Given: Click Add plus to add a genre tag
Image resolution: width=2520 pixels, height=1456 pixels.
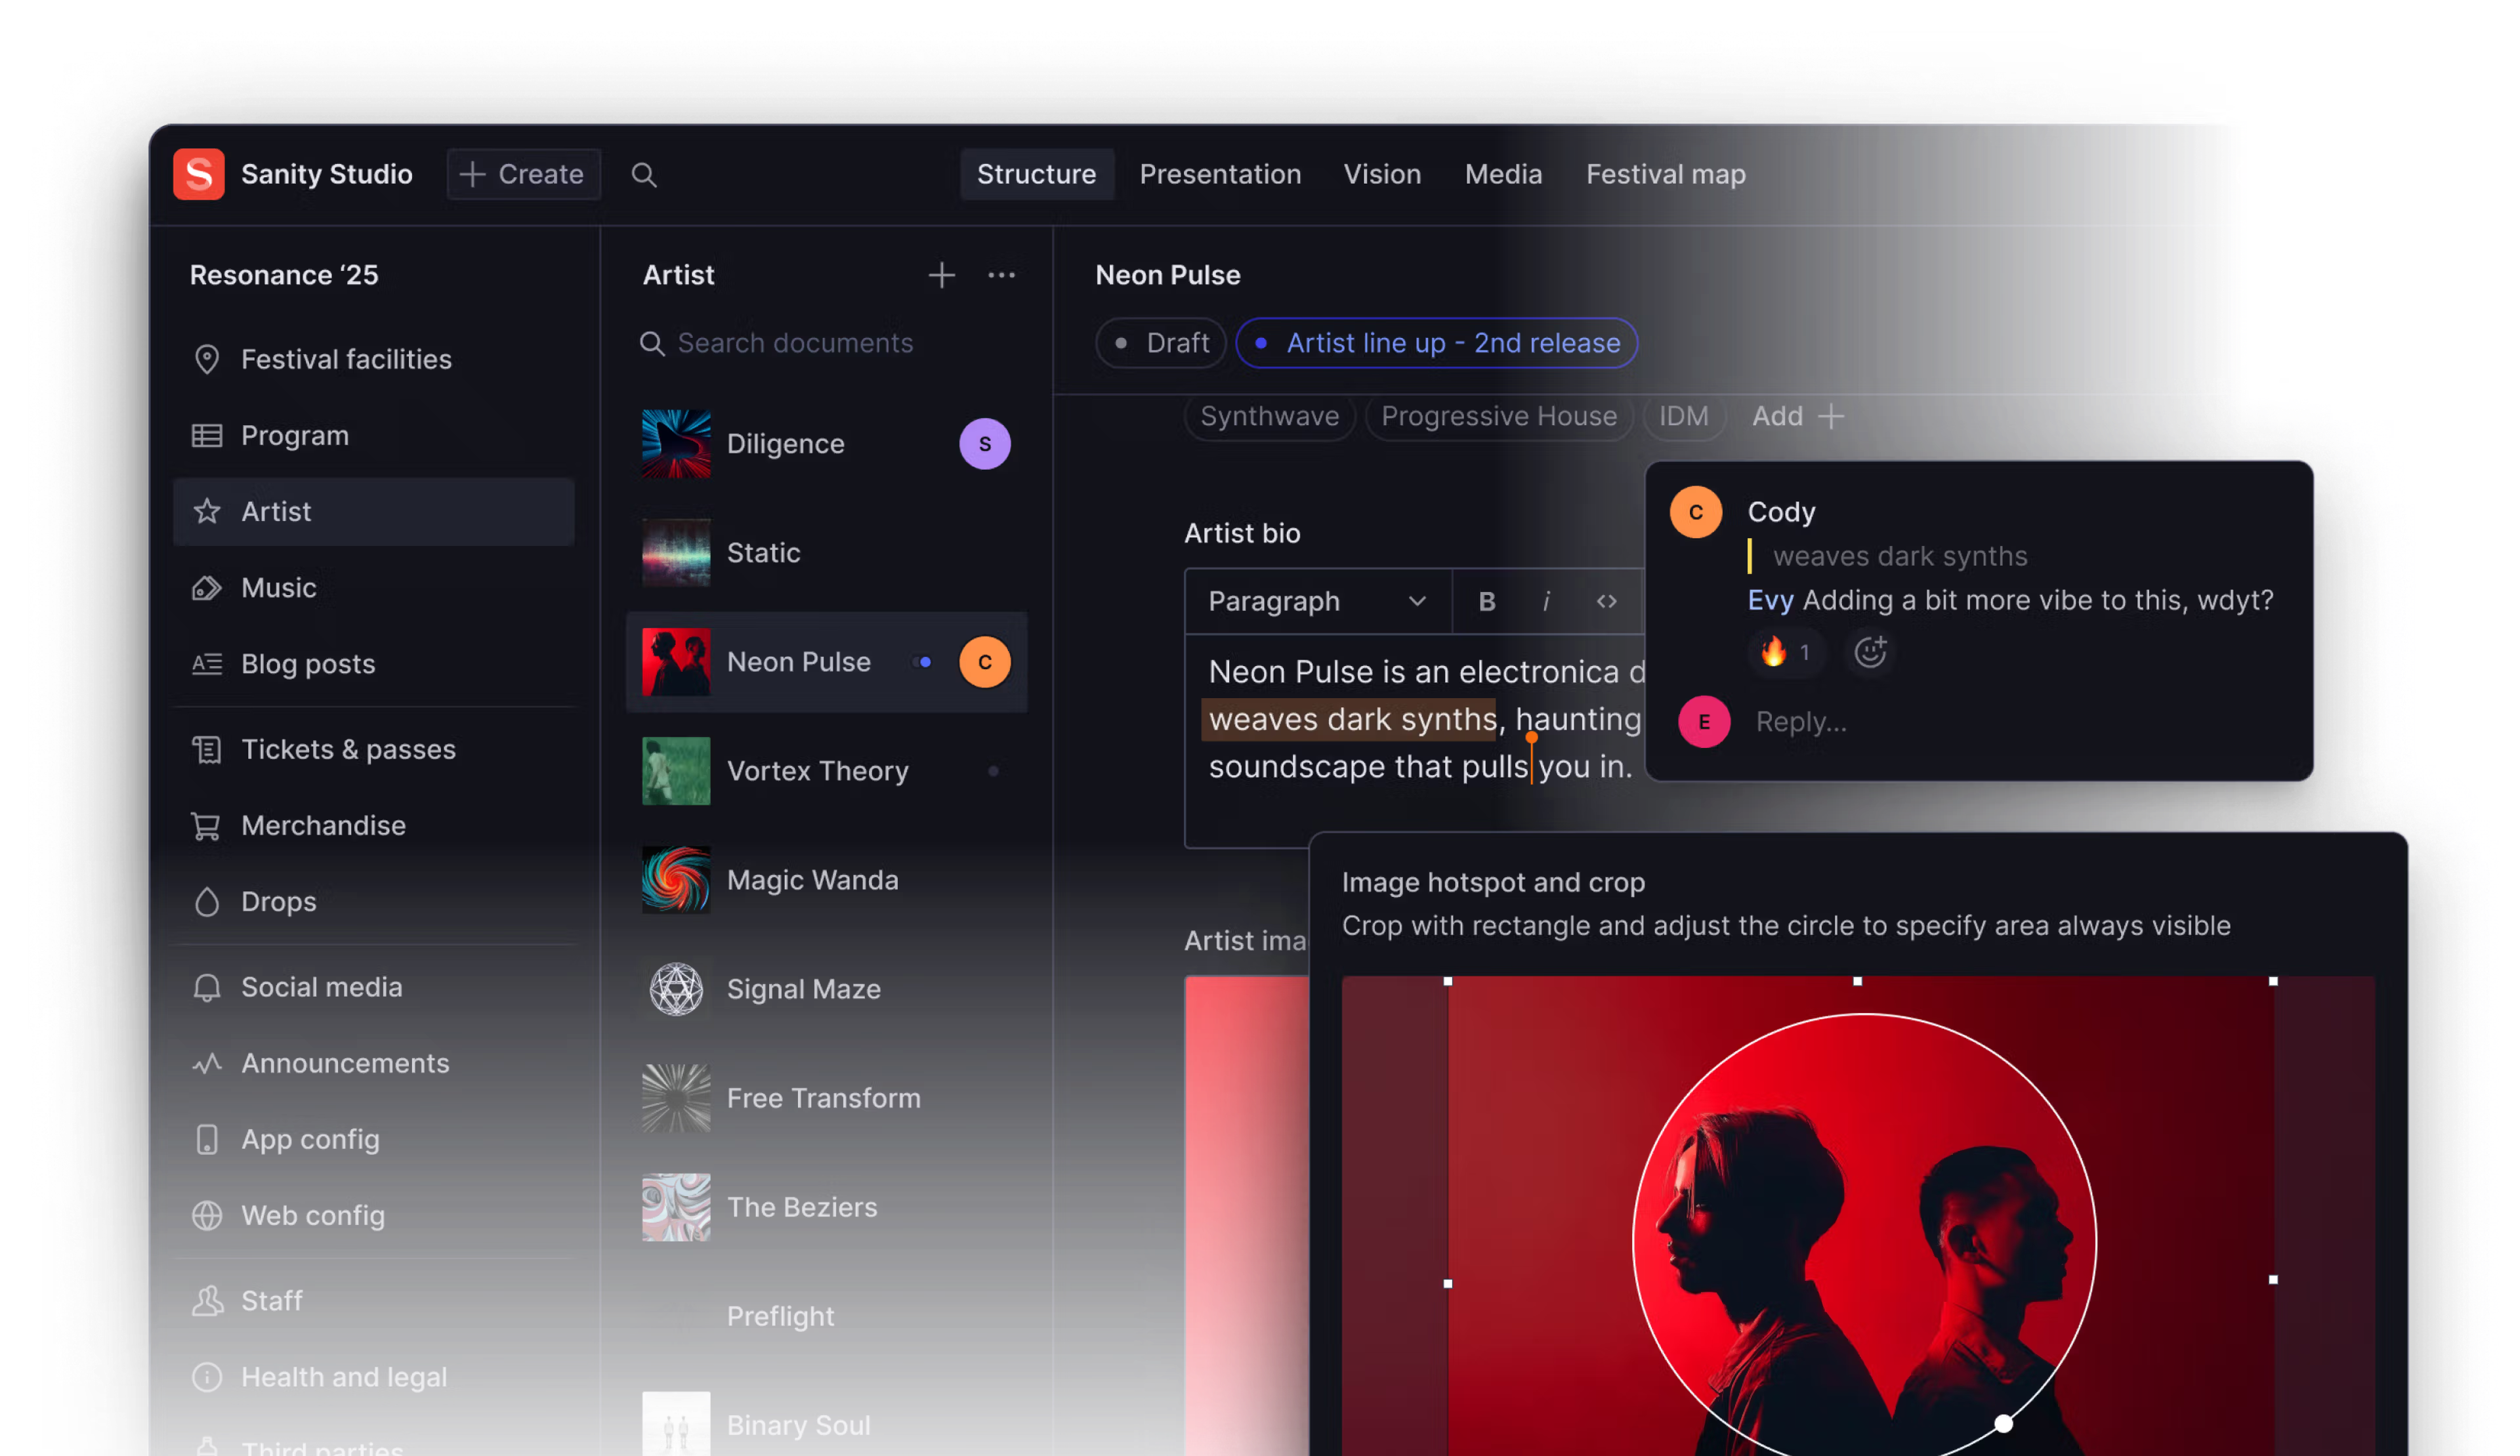Looking at the screenshot, I should (x=1797, y=416).
